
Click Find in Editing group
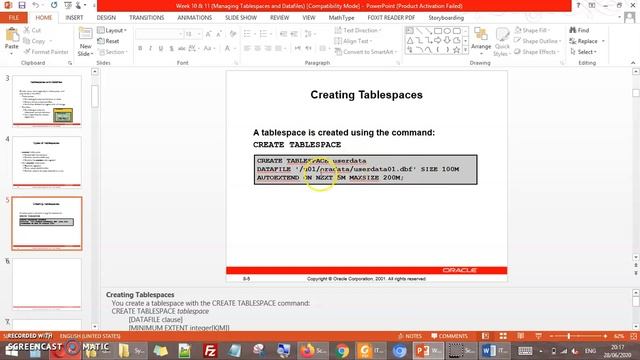580,30
